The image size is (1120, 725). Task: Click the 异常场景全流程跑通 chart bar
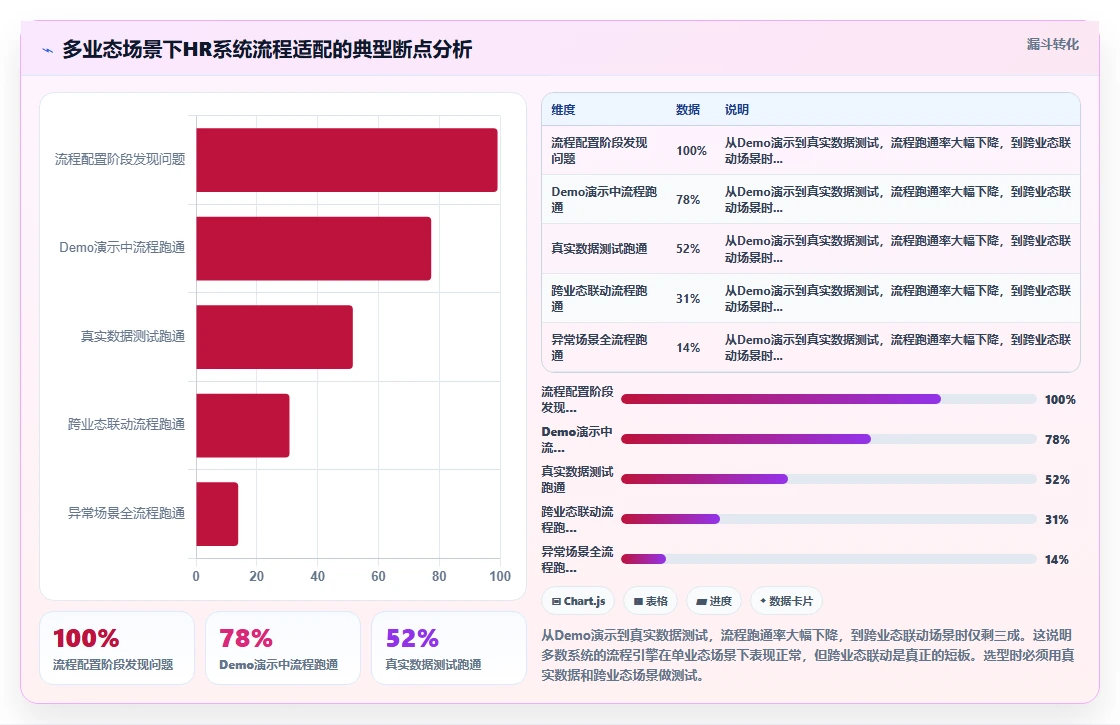pyautogui.click(x=217, y=514)
